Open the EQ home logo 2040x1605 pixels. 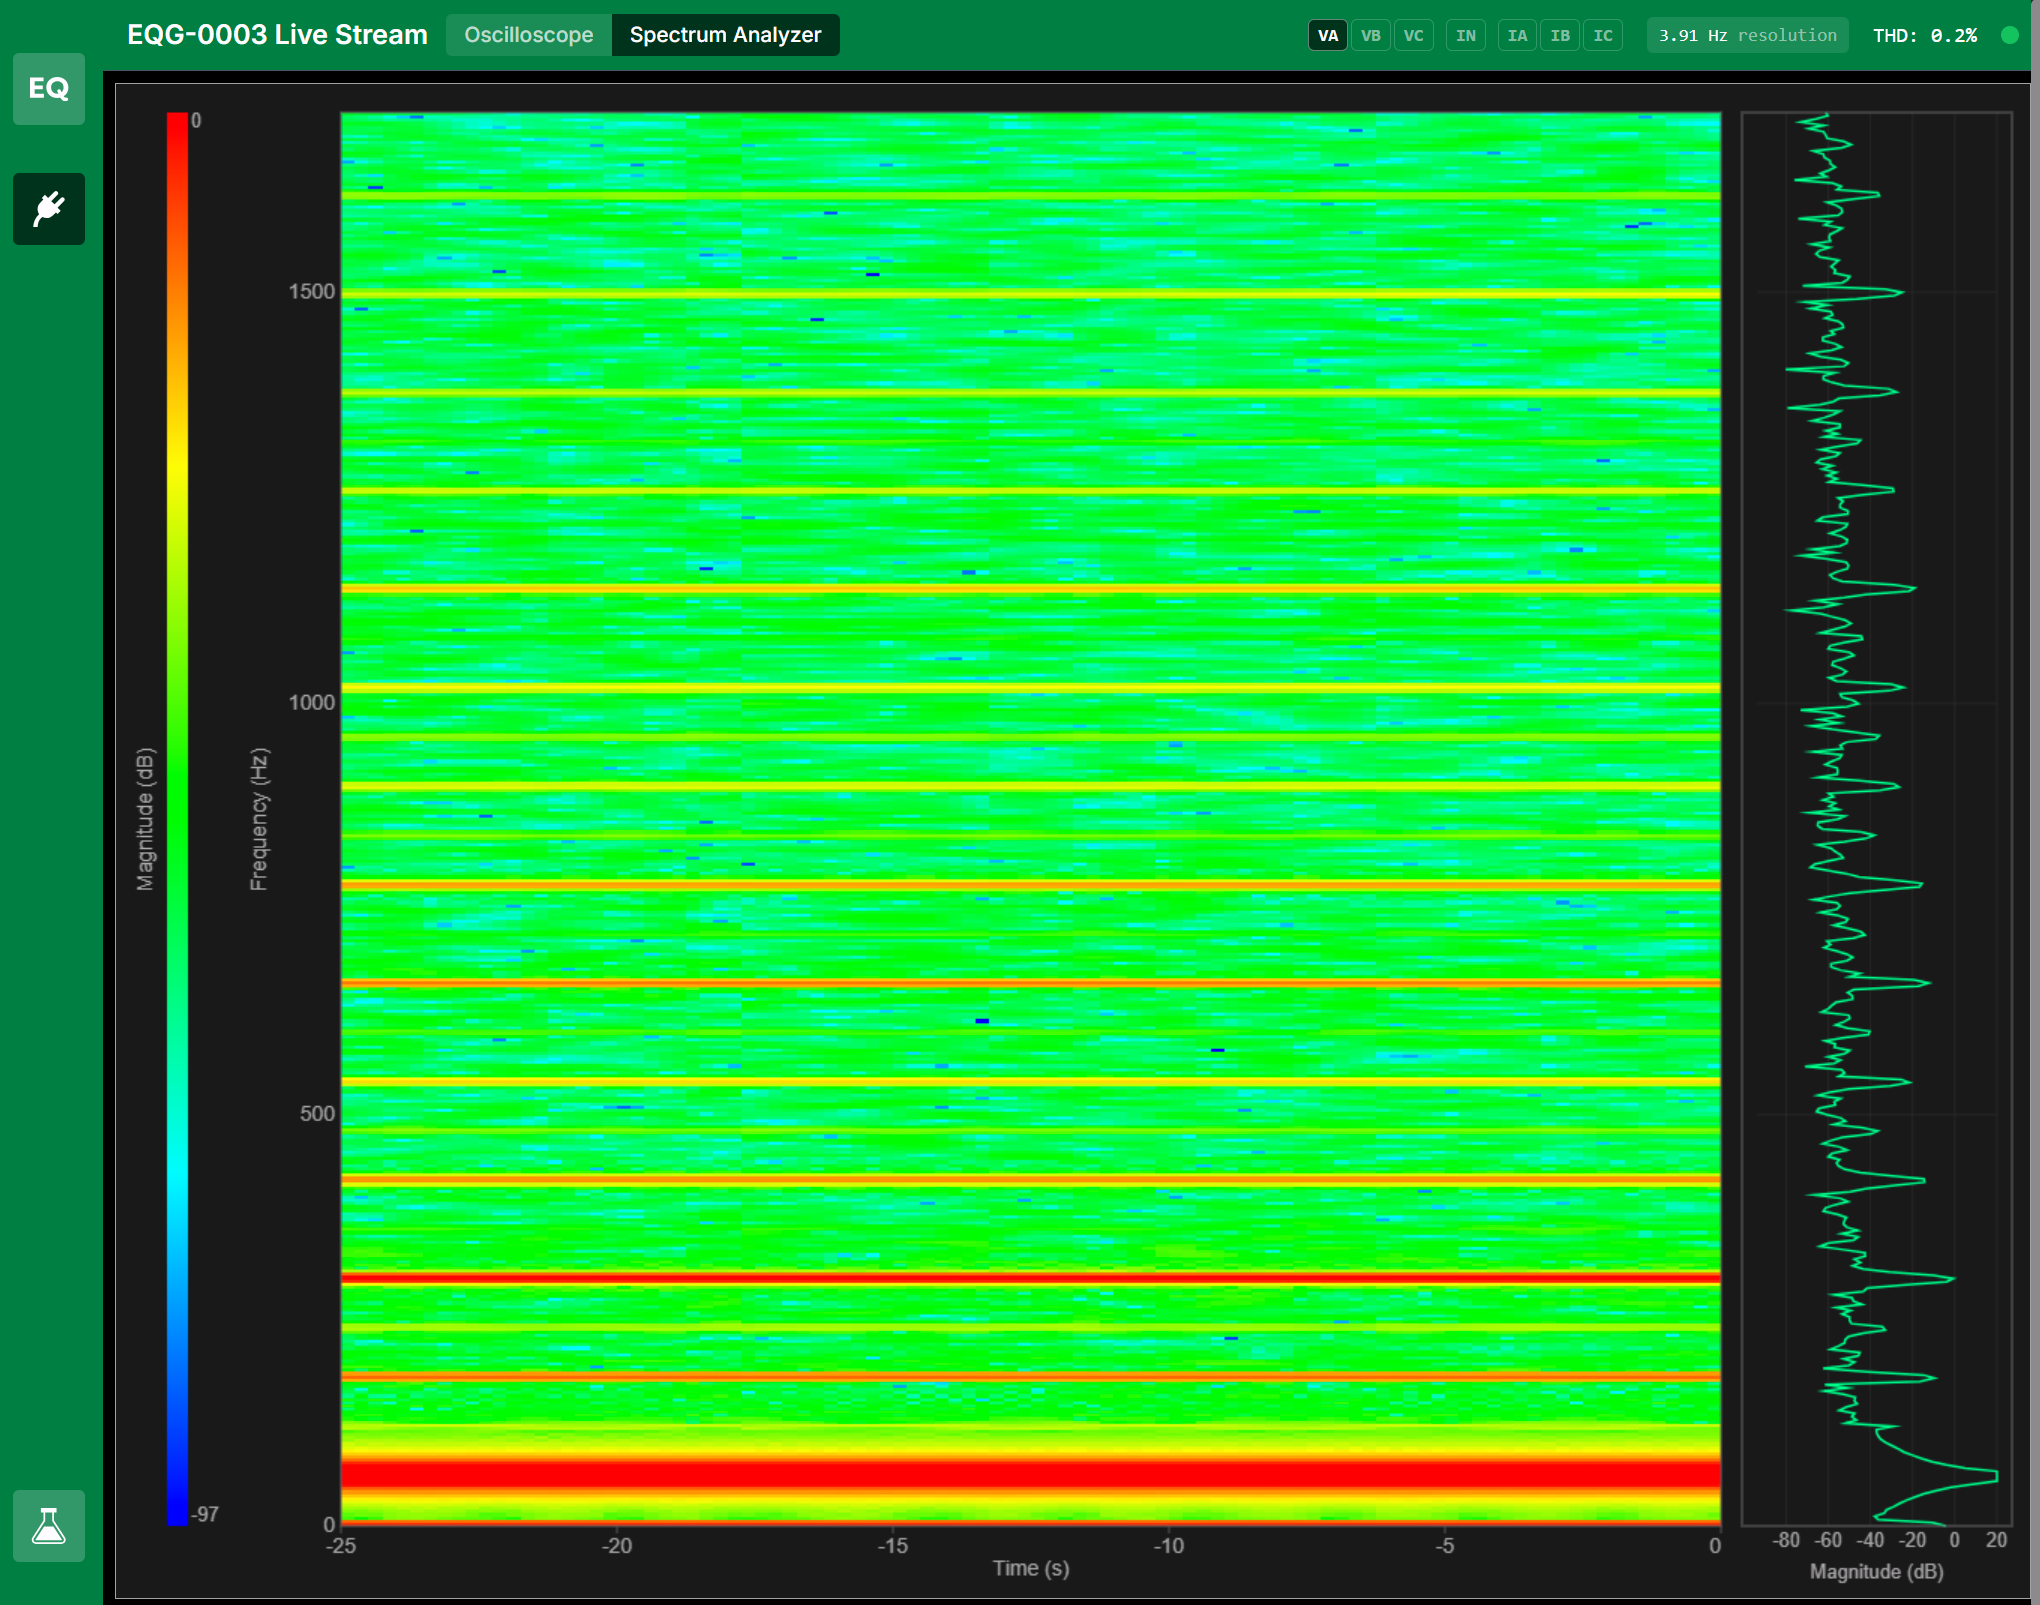click(48, 89)
